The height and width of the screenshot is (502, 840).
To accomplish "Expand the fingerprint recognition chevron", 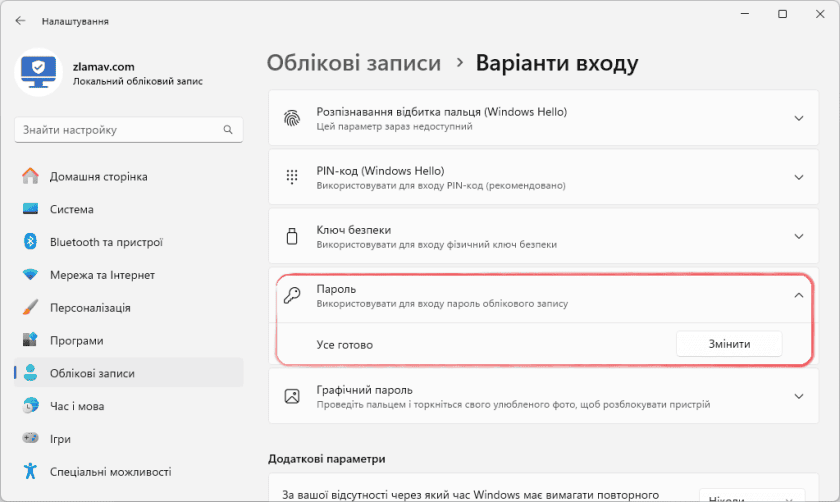I will (799, 118).
